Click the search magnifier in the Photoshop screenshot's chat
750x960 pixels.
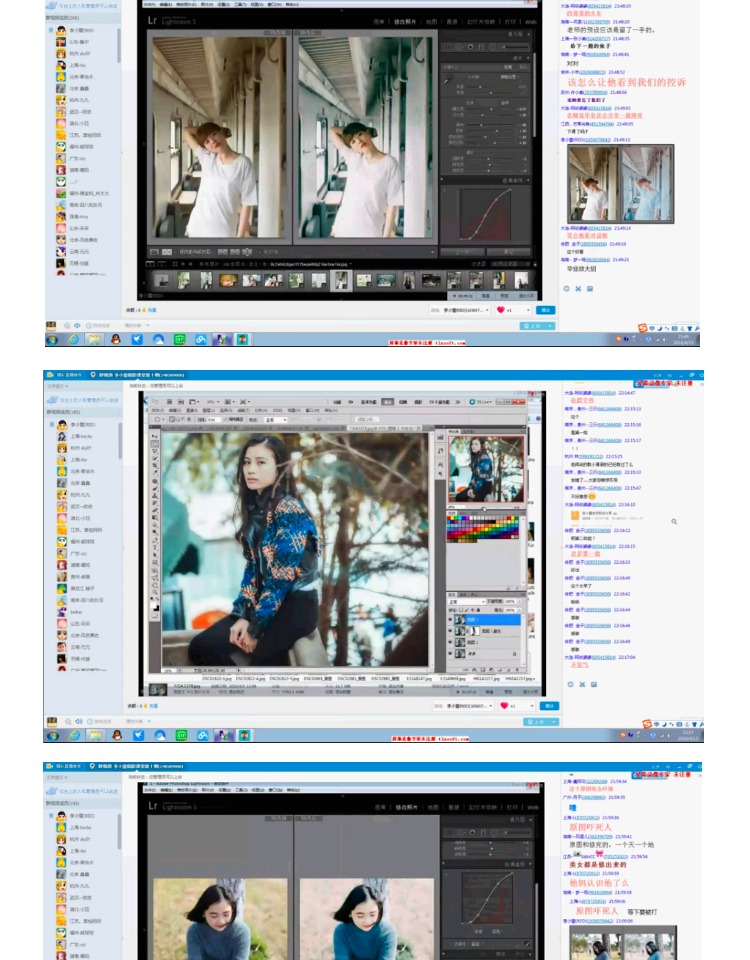pos(674,522)
